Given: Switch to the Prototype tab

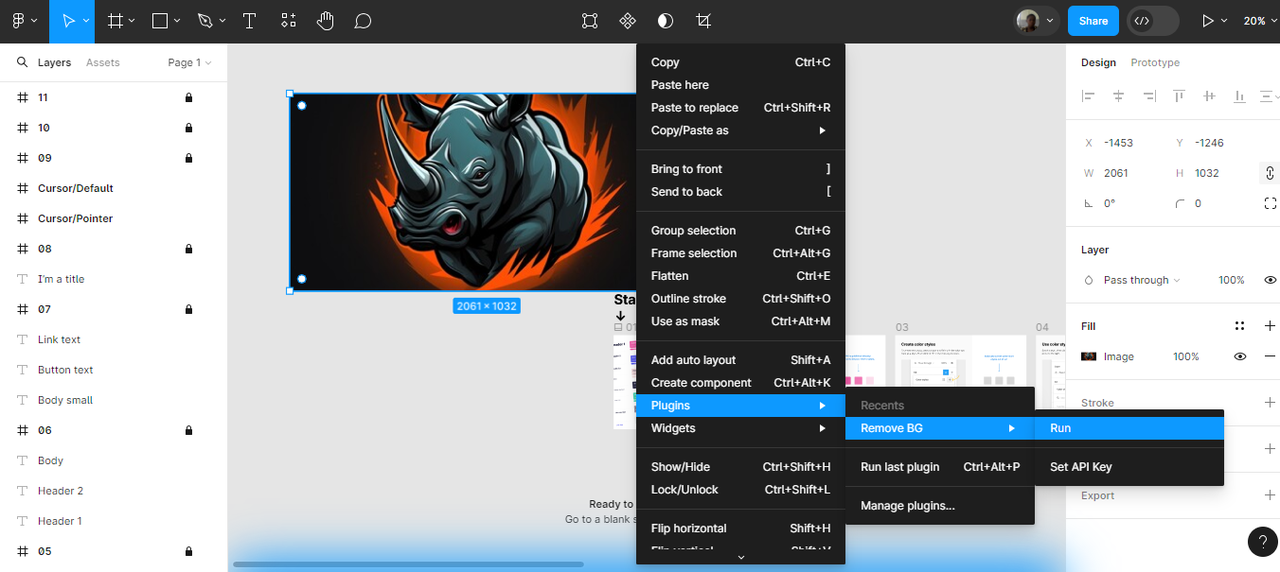Looking at the screenshot, I should pos(1155,62).
